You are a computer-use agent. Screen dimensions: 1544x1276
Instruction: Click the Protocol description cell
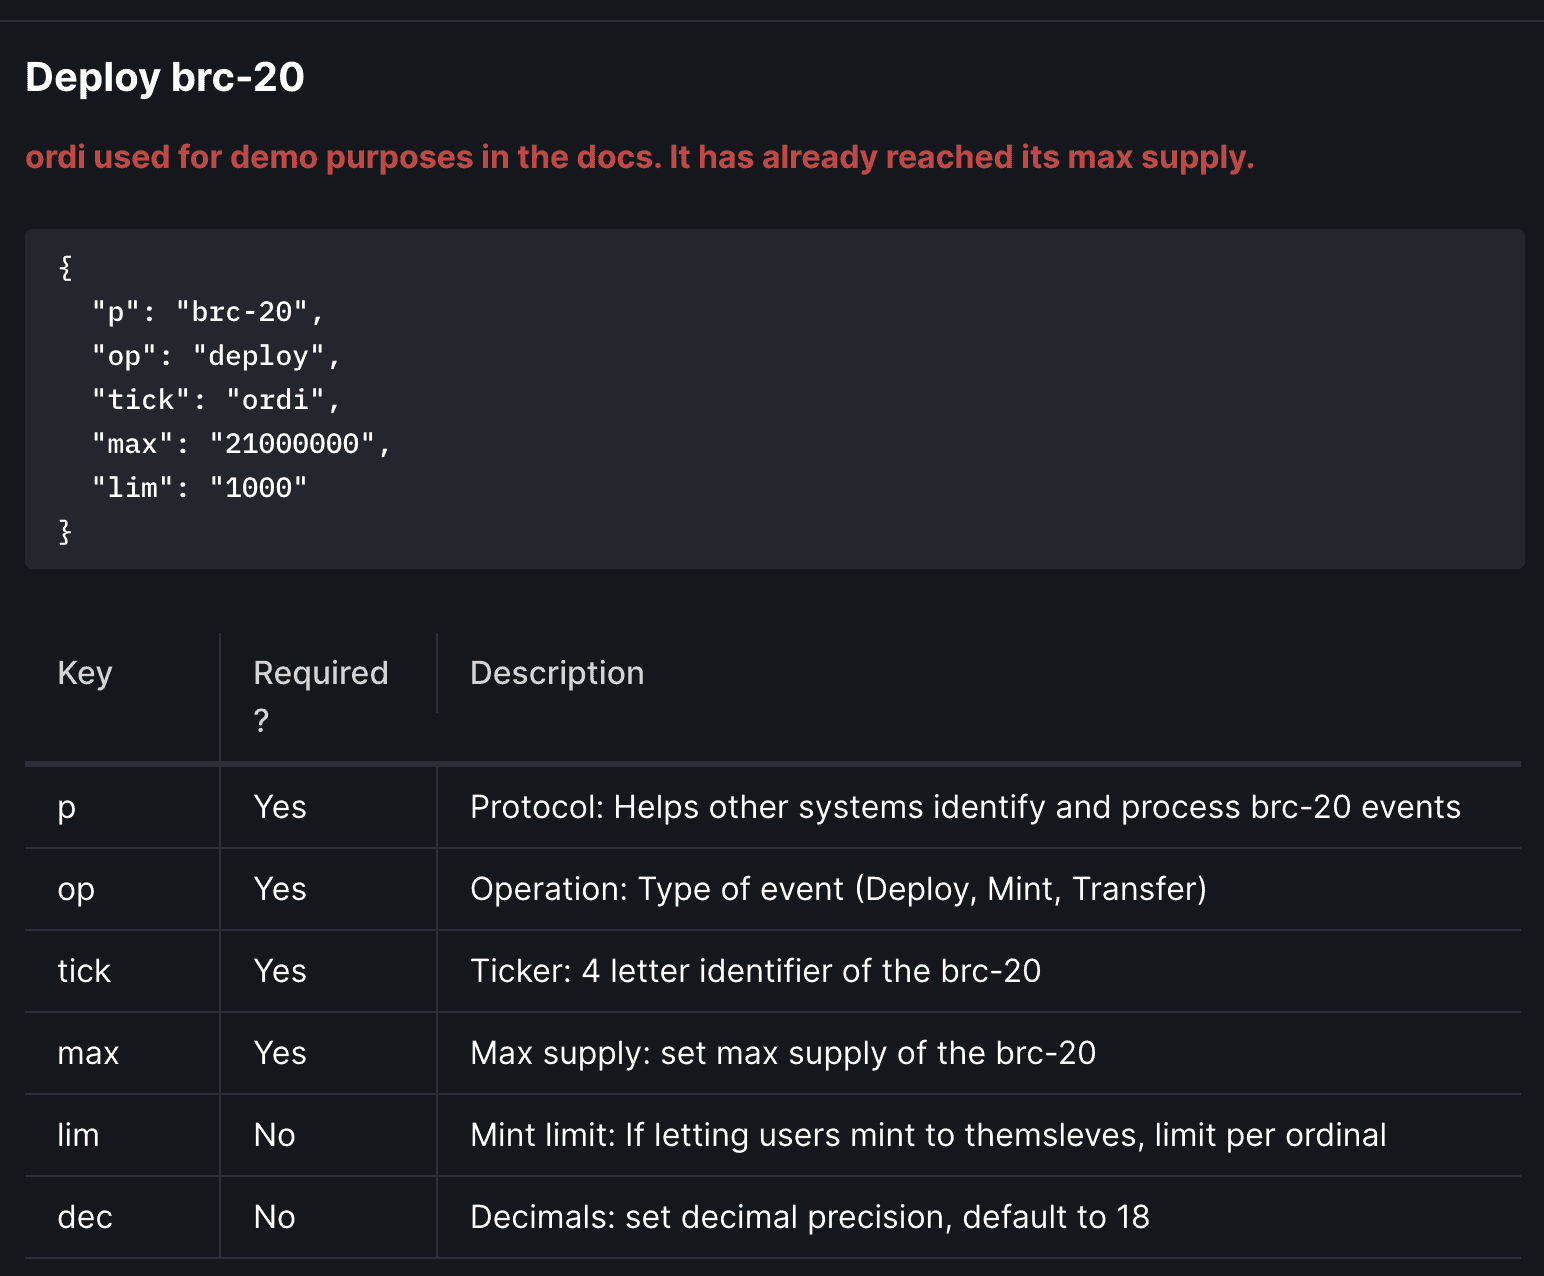pos(979,807)
